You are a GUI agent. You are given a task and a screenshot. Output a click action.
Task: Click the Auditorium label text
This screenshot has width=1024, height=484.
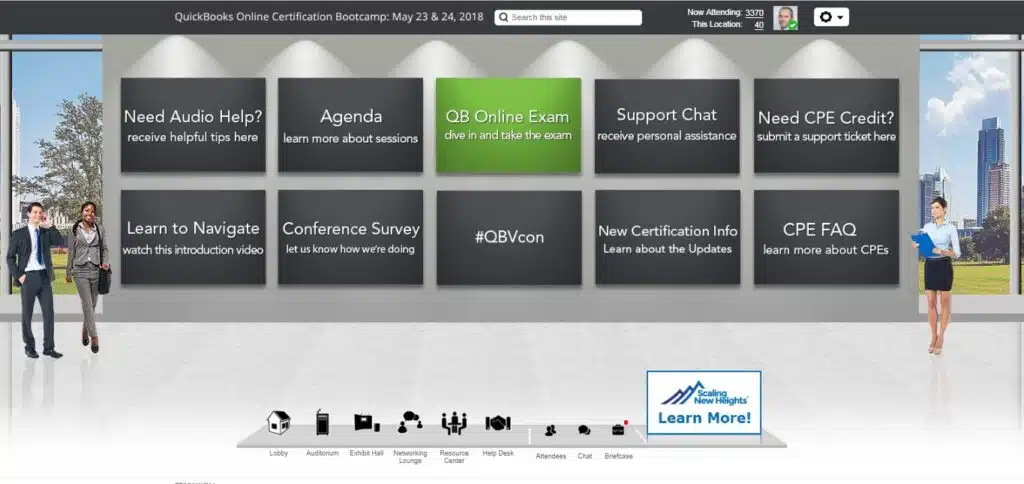pyautogui.click(x=323, y=453)
